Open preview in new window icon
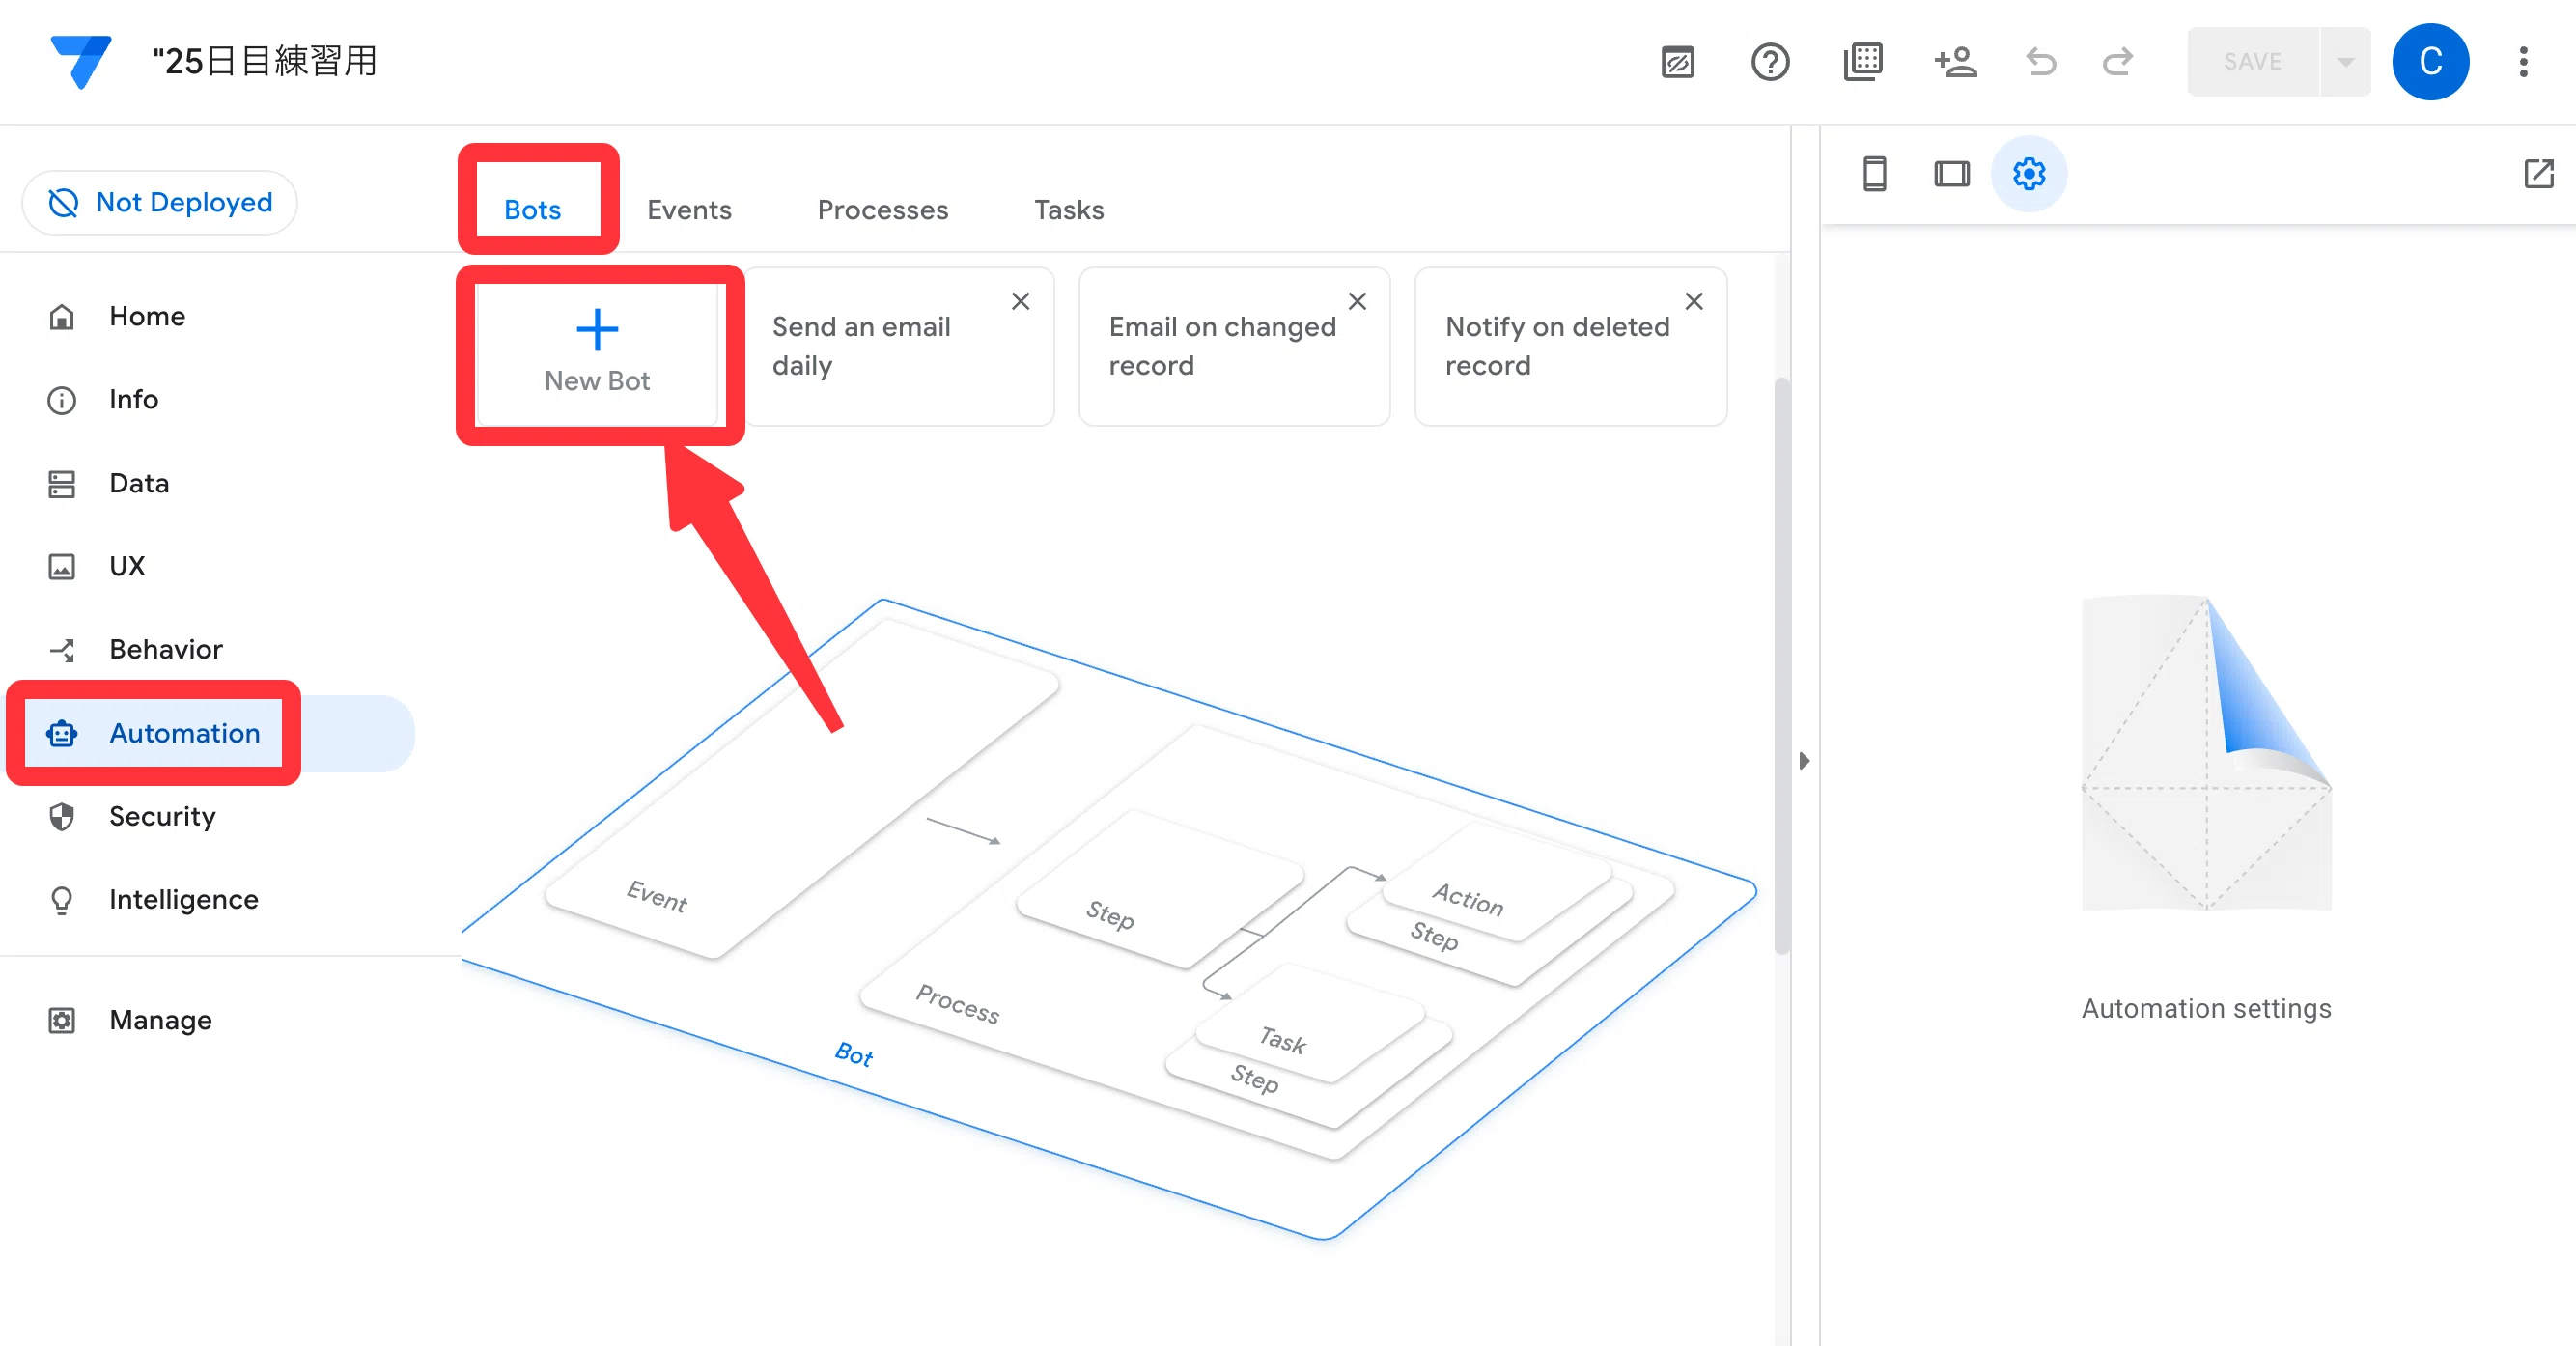This screenshot has width=2576, height=1346. [2539, 174]
